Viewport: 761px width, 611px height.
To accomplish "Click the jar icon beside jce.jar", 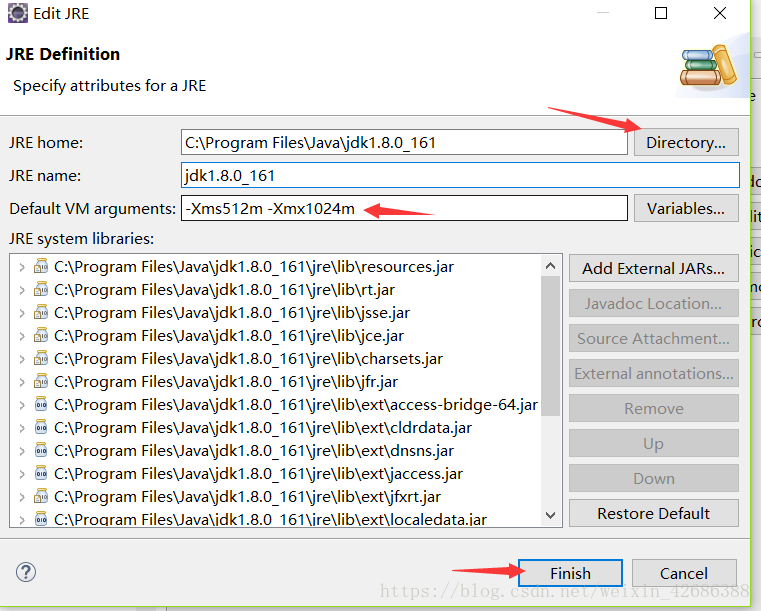I will [41, 335].
